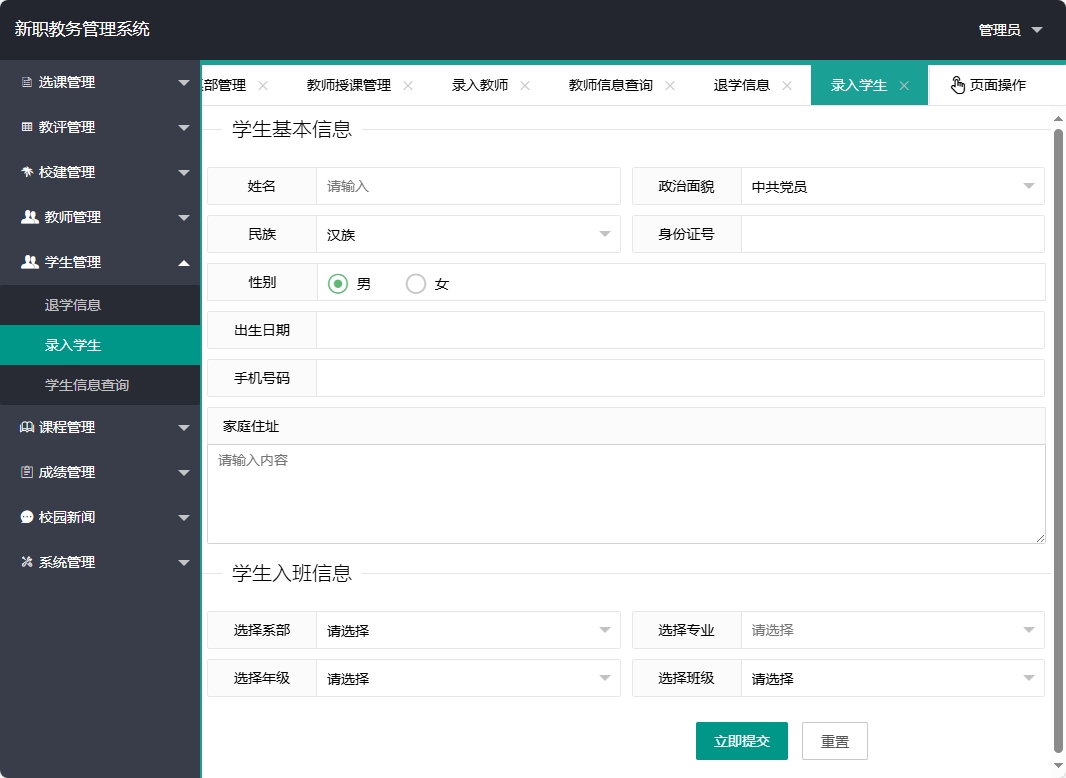Image resolution: width=1066 pixels, height=778 pixels.
Task: Select the 教评管理 icon in sidebar
Action: point(29,127)
